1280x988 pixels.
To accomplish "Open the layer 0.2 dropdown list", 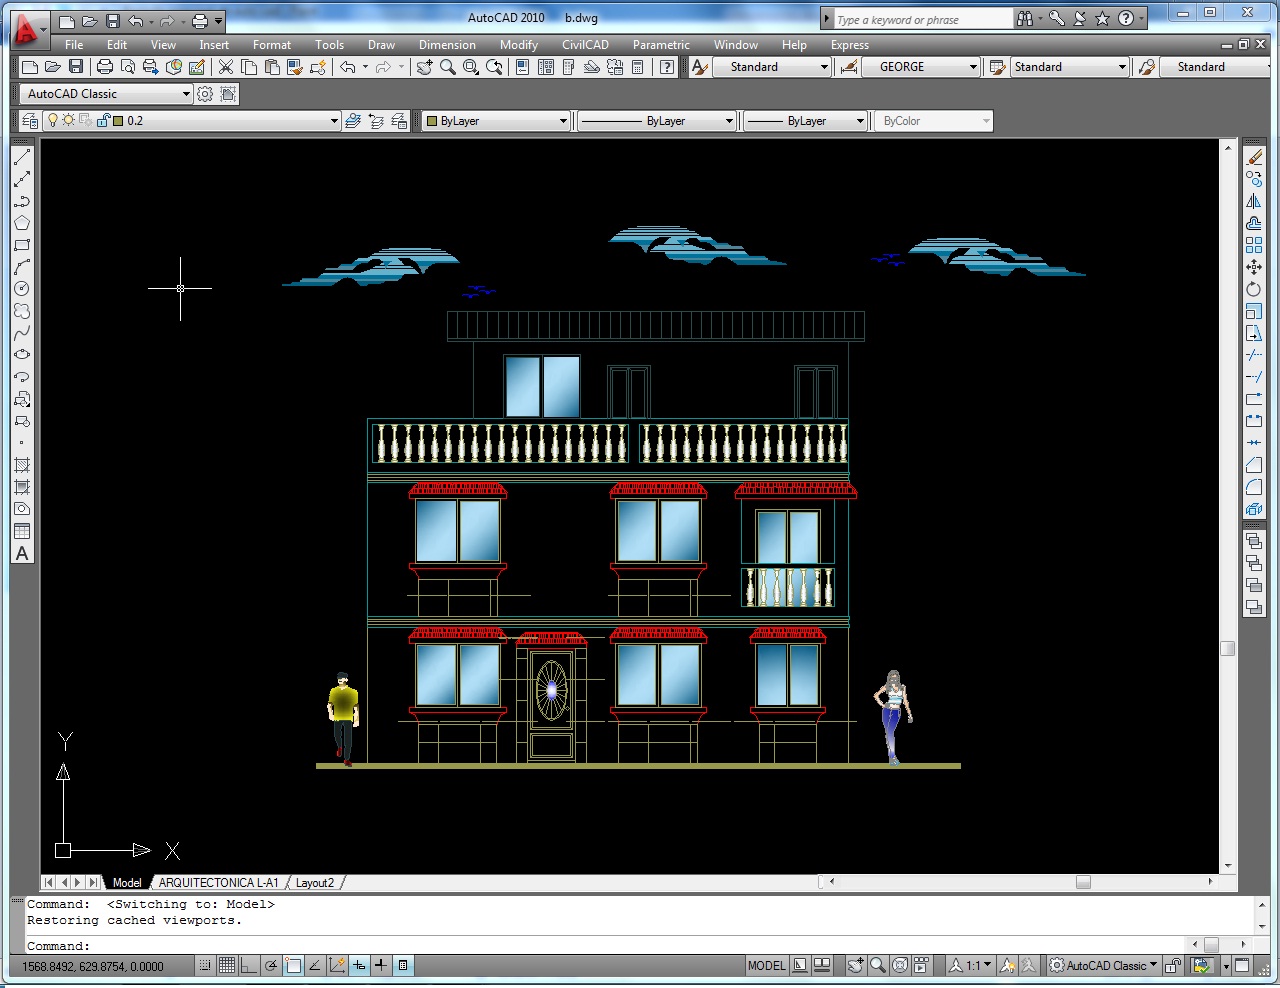I will click(334, 121).
